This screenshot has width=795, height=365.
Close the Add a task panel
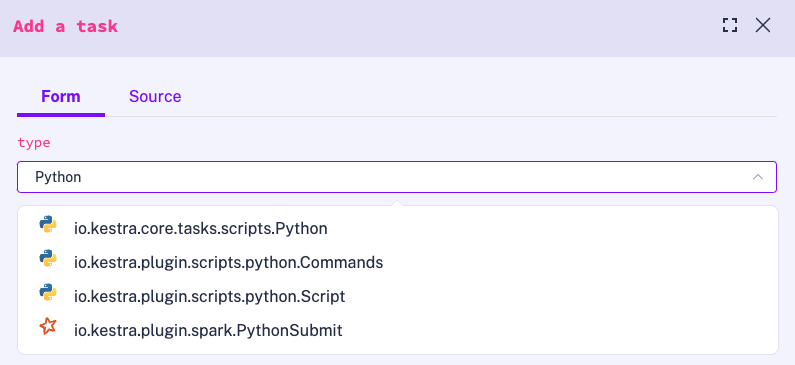(763, 25)
